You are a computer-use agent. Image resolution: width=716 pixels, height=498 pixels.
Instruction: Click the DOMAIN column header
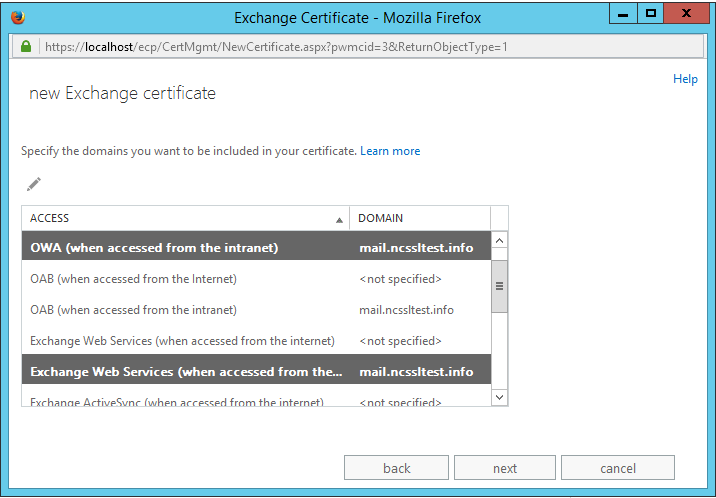420,218
